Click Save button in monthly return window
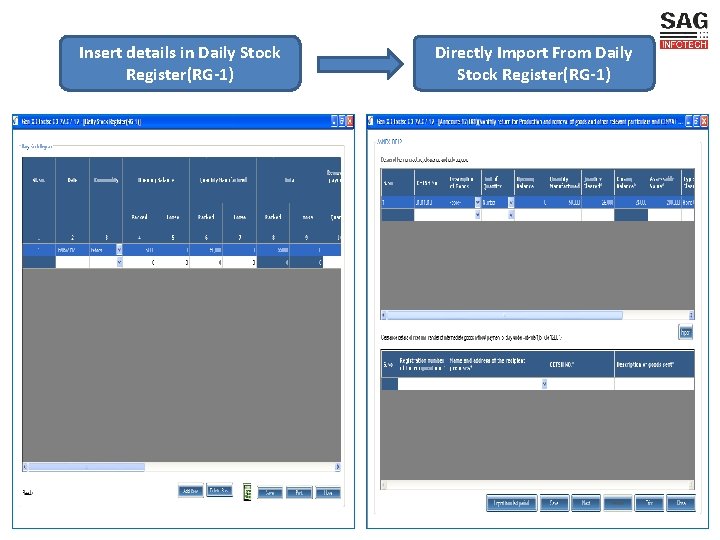Image resolution: width=720 pixels, height=540 pixels. point(554,503)
